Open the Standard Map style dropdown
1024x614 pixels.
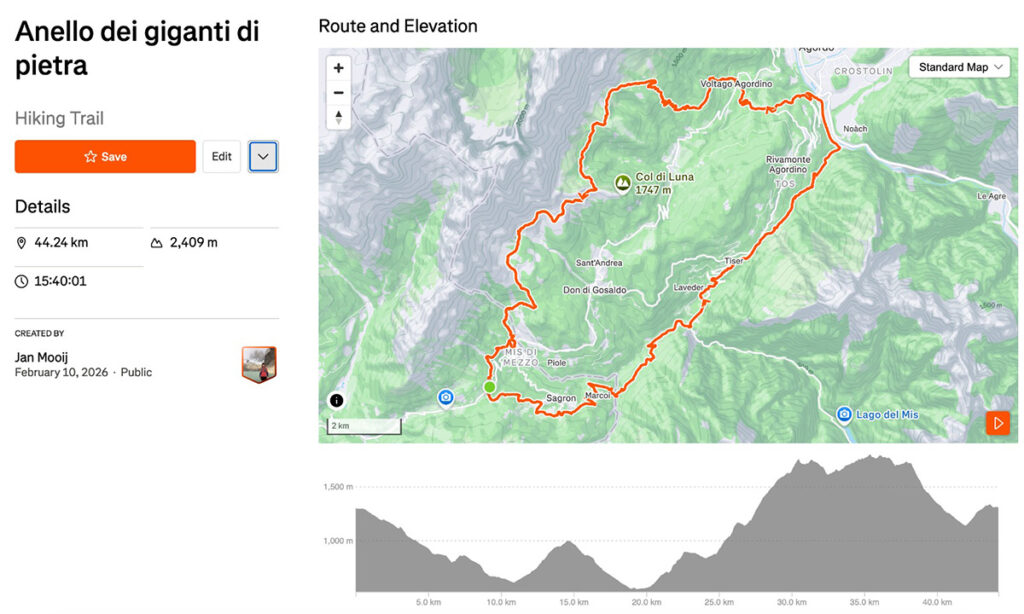point(959,67)
